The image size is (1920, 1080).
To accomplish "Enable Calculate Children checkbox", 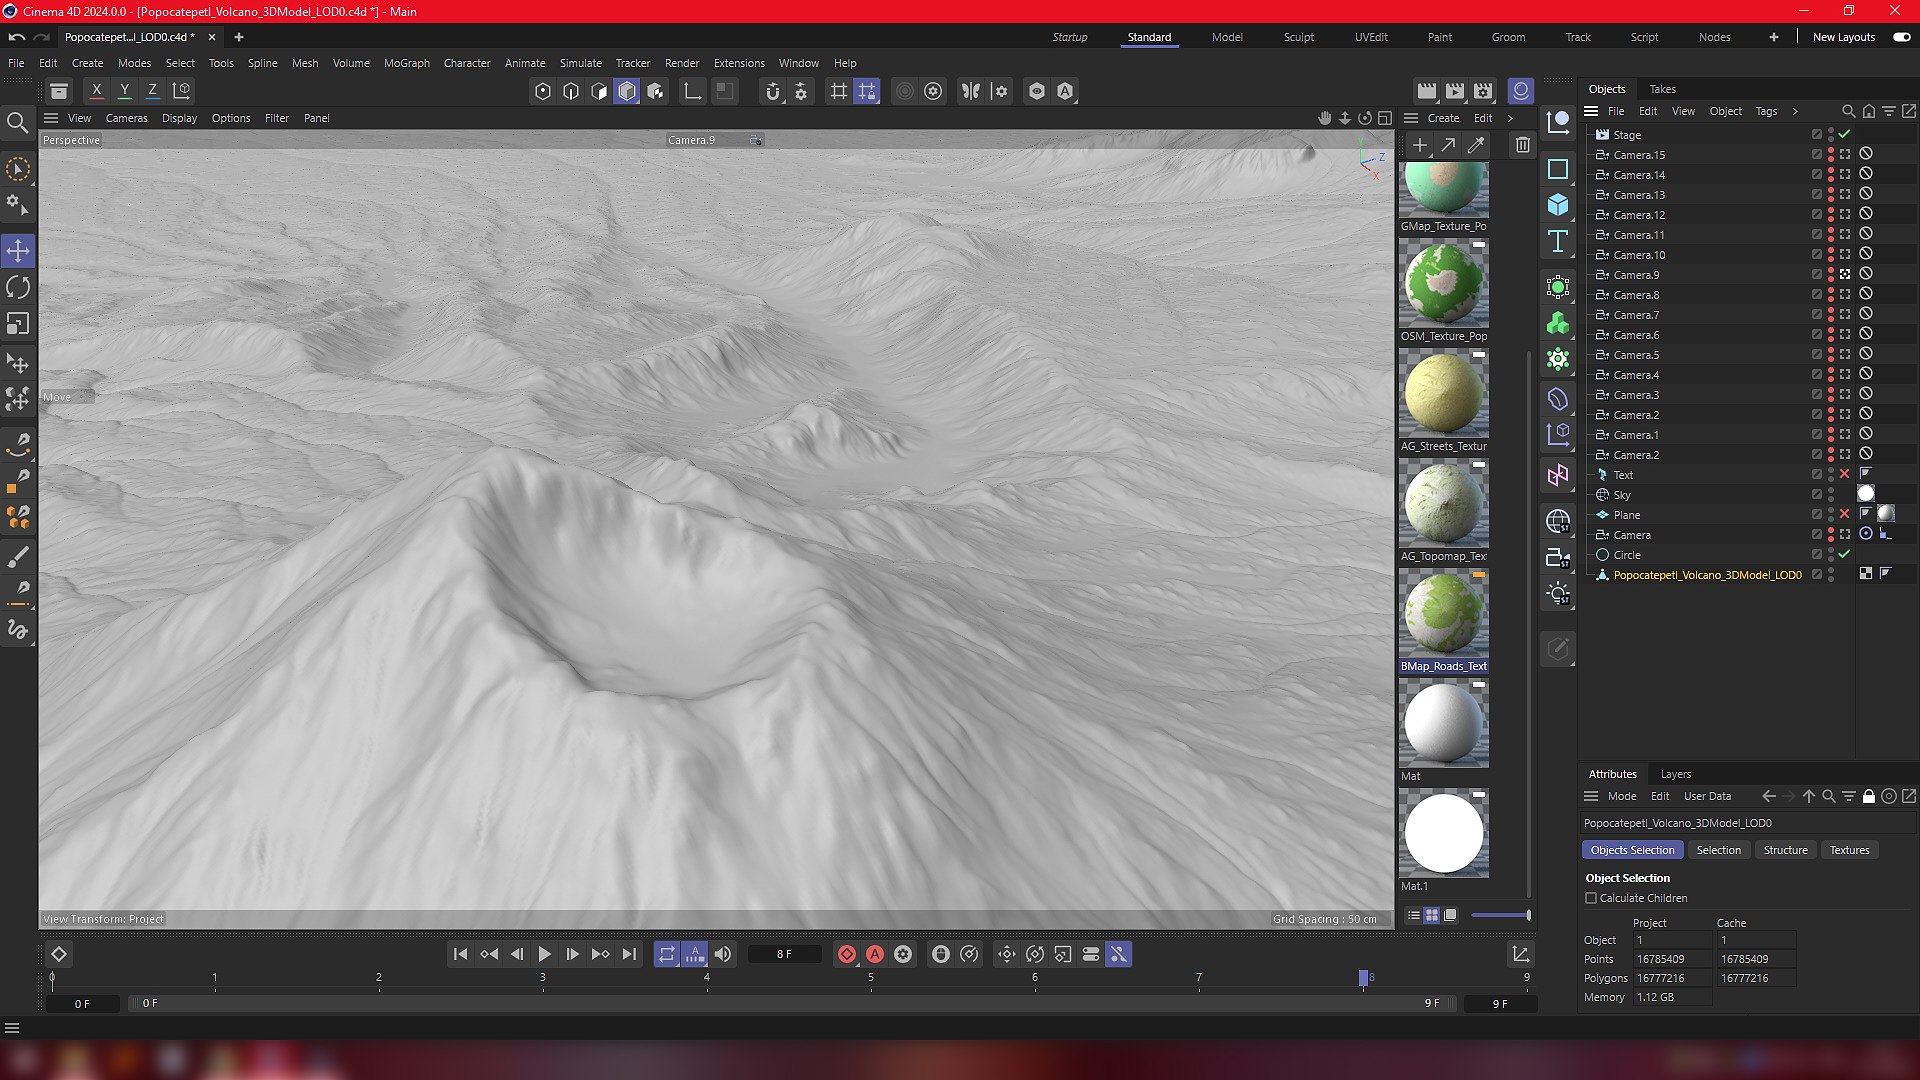I will (x=1591, y=898).
